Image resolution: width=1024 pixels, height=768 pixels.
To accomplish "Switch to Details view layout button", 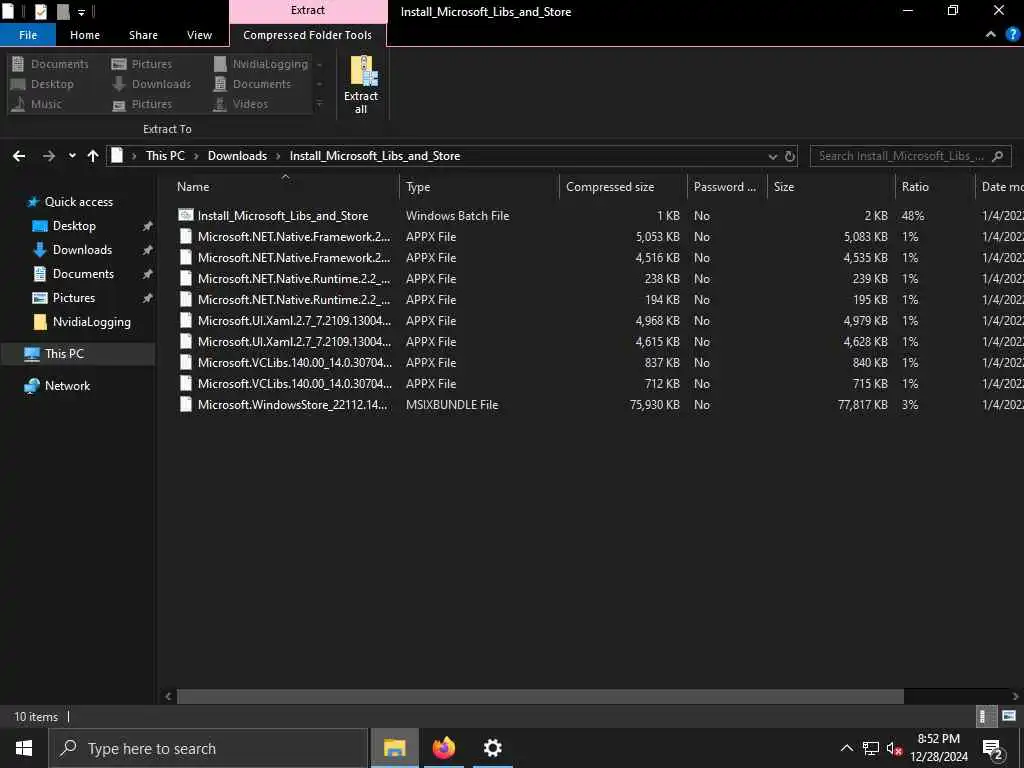I will coord(985,716).
